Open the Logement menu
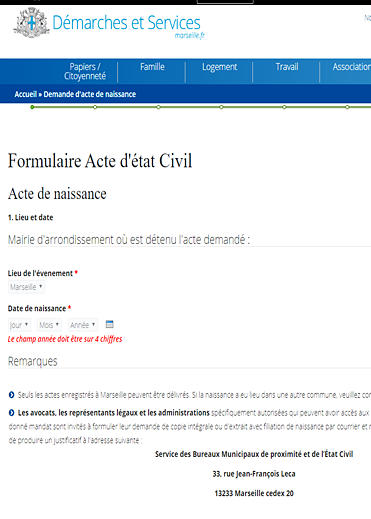The image size is (371, 519). pyautogui.click(x=219, y=67)
